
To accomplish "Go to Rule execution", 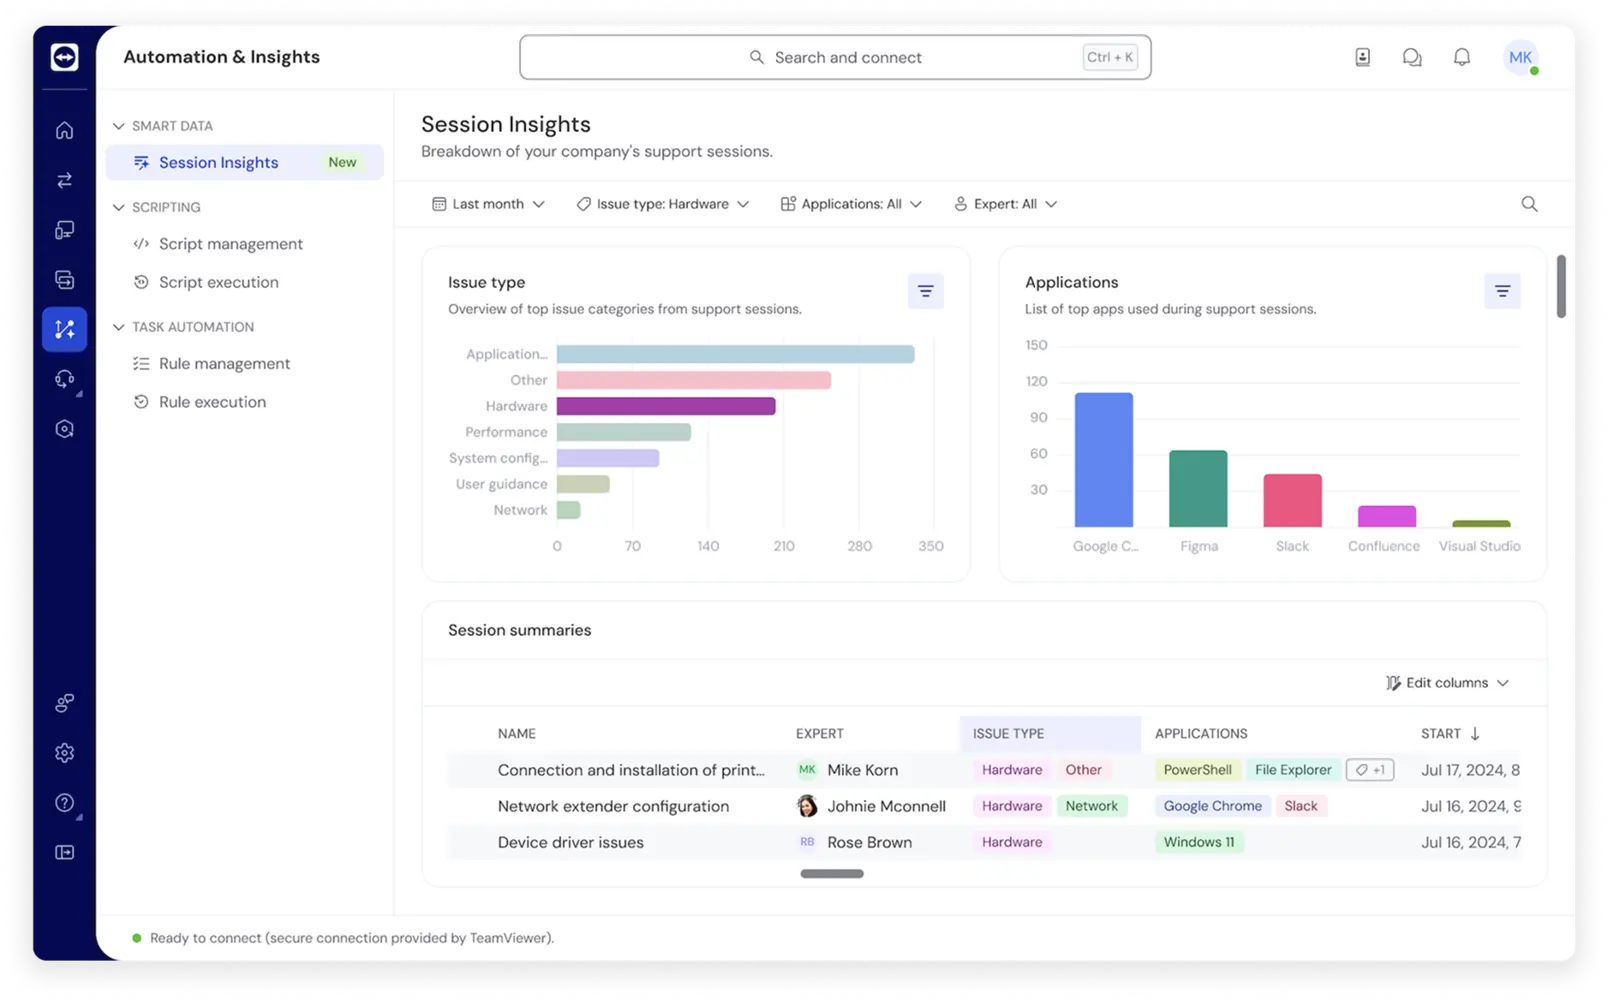I will [200, 402].
